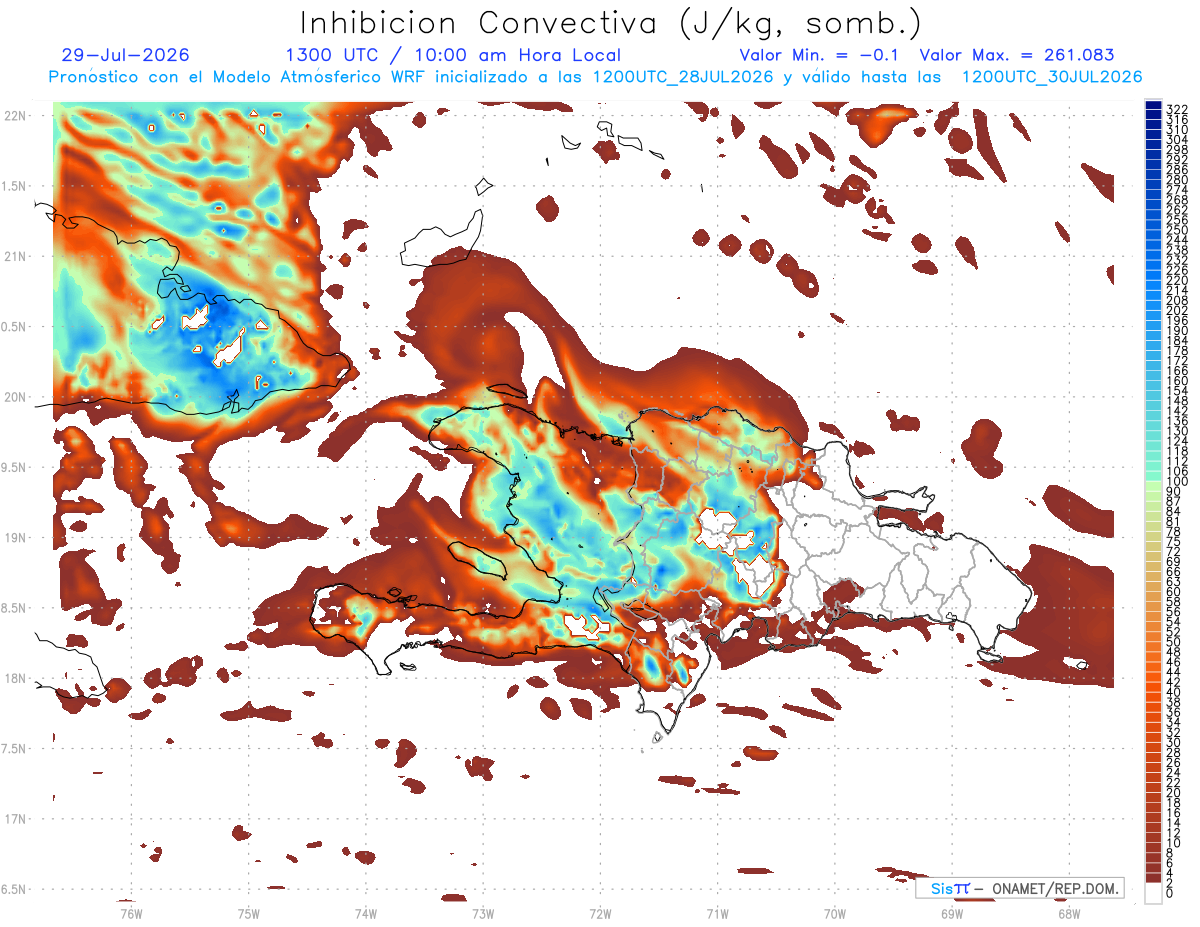Click the "Pronóstico con el Modelo Atmósferico WRF" text
1200x927 pixels.
coord(239,78)
